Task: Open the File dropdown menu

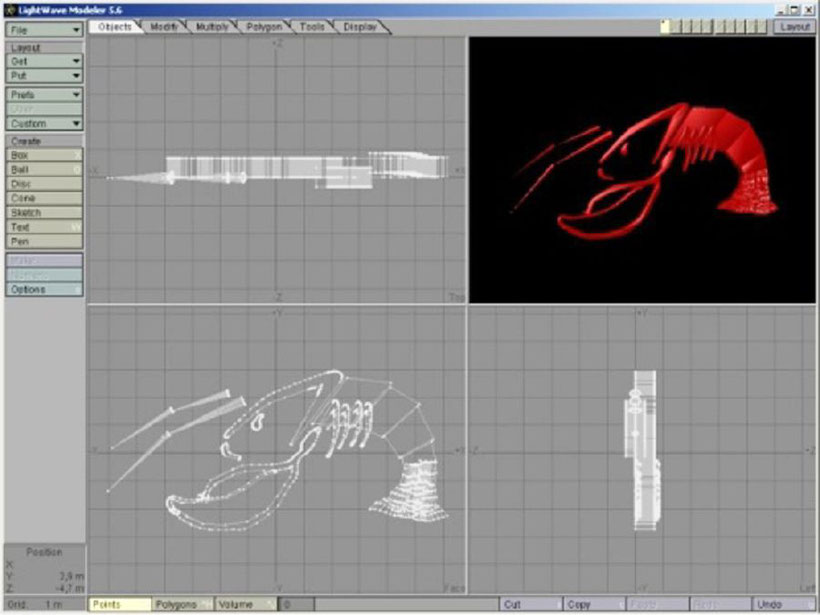Action: tap(44, 30)
